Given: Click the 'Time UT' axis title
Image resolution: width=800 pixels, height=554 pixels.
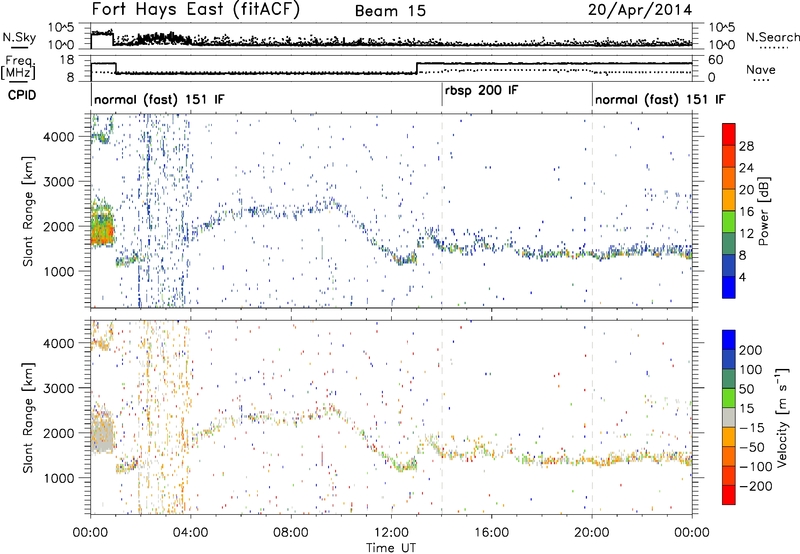Looking at the screenshot, I should [x=391, y=547].
